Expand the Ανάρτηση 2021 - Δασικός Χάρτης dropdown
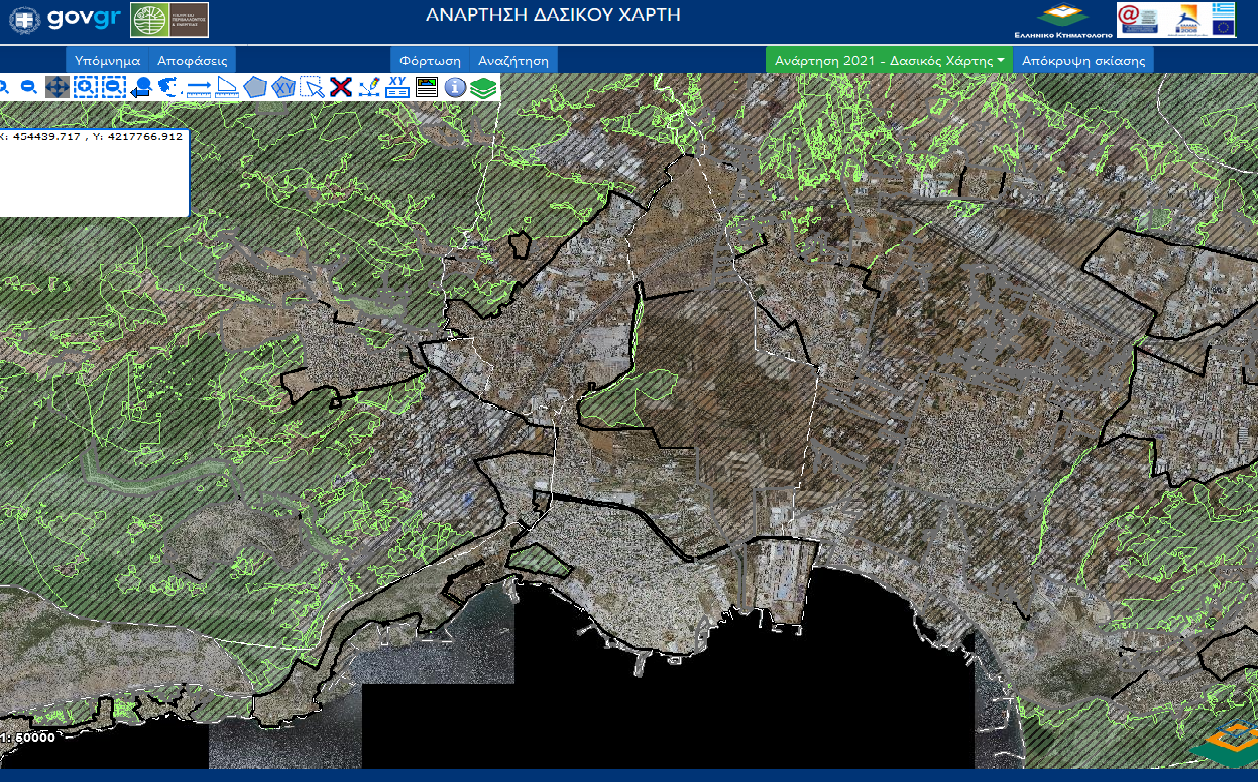The image size is (1258, 782). pyautogui.click(x=889, y=60)
